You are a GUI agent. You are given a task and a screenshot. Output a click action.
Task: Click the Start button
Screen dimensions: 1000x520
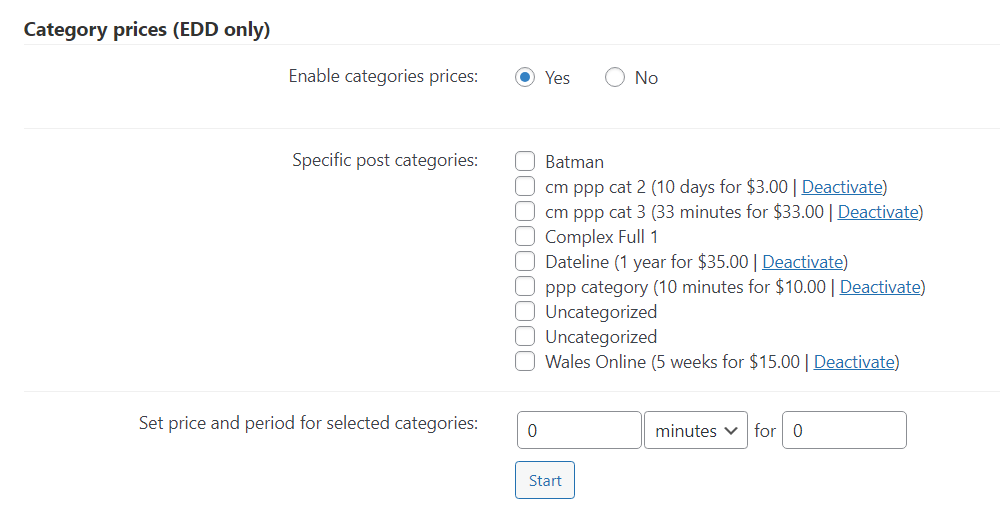click(545, 480)
